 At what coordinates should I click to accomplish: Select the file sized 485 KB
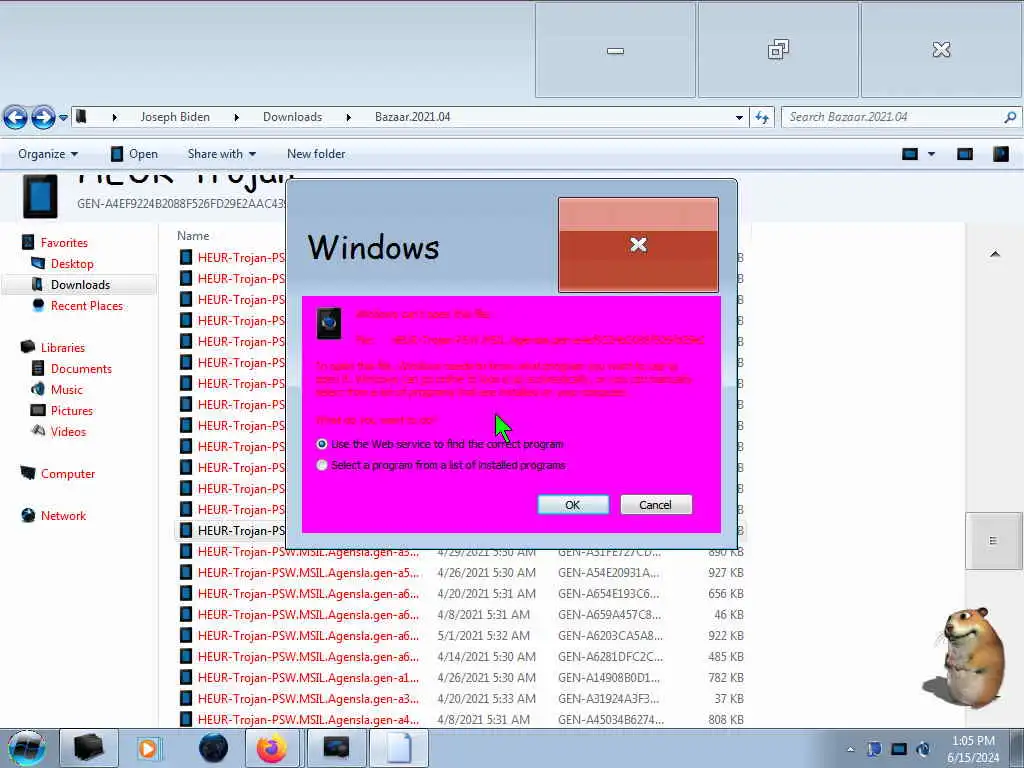(x=461, y=656)
